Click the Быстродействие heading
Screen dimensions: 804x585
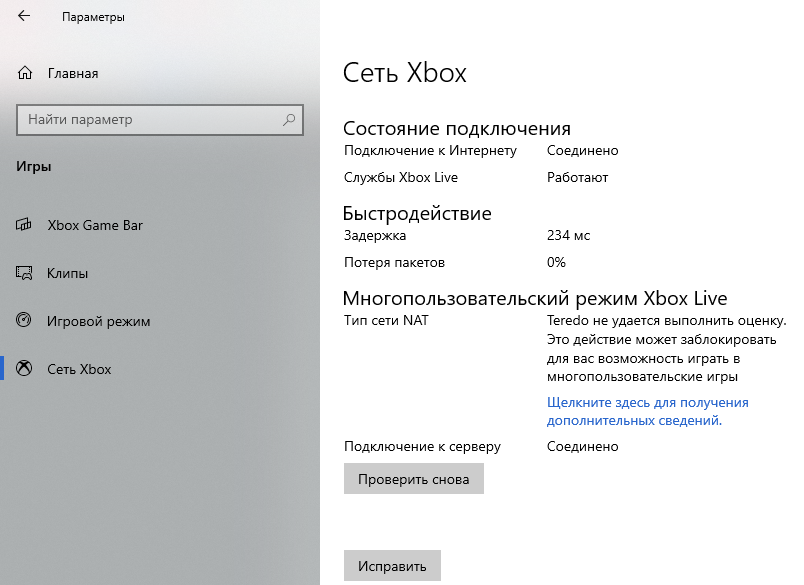point(417,213)
